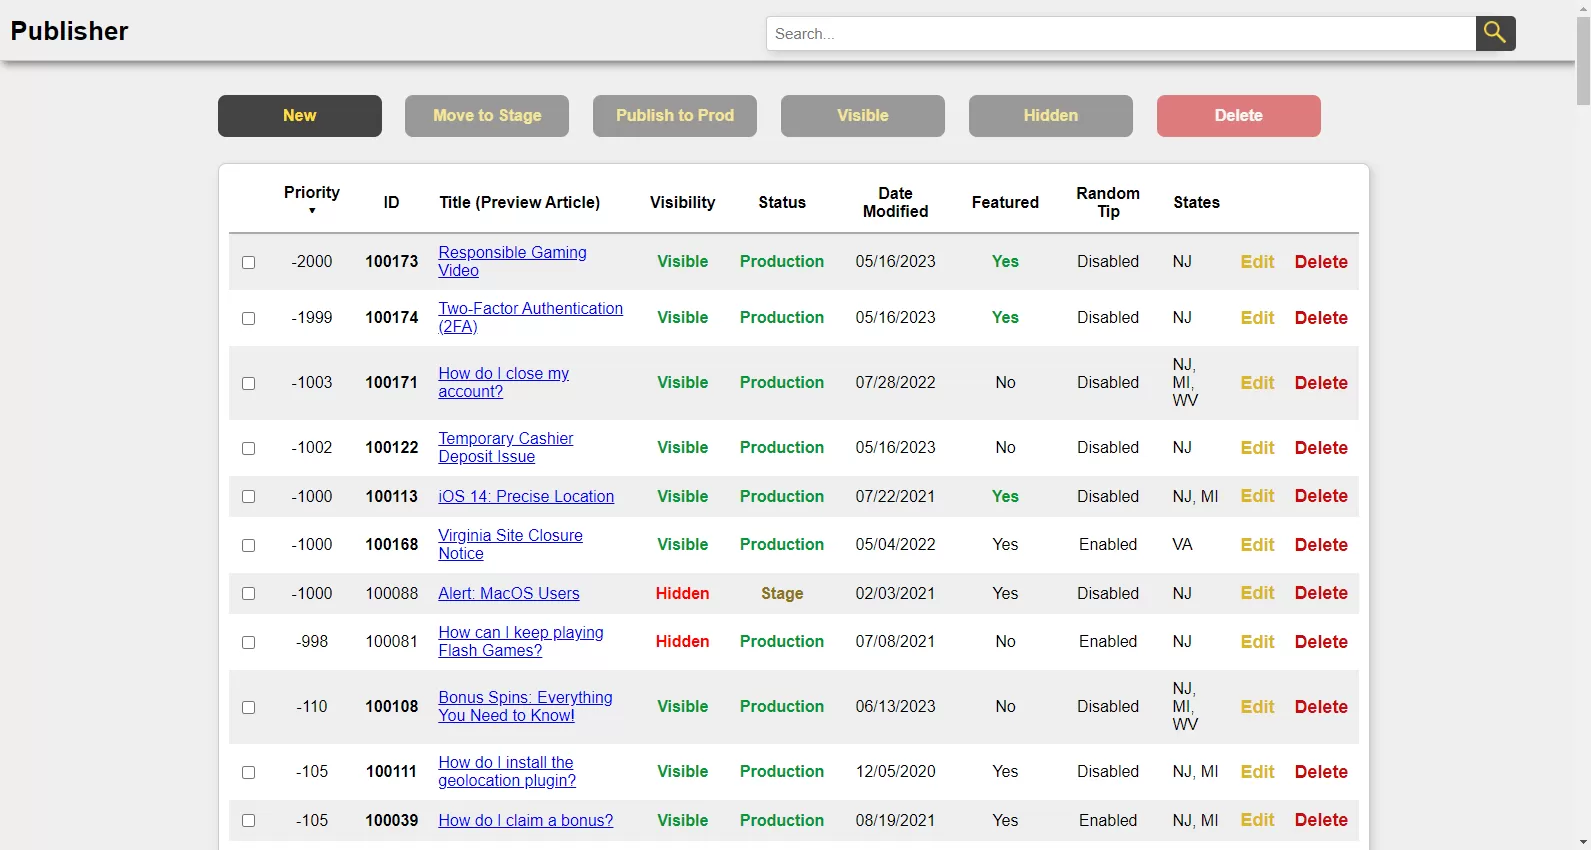1591x850 pixels.
Task: Tick checkbox for How do I close my account
Action: [x=248, y=383]
